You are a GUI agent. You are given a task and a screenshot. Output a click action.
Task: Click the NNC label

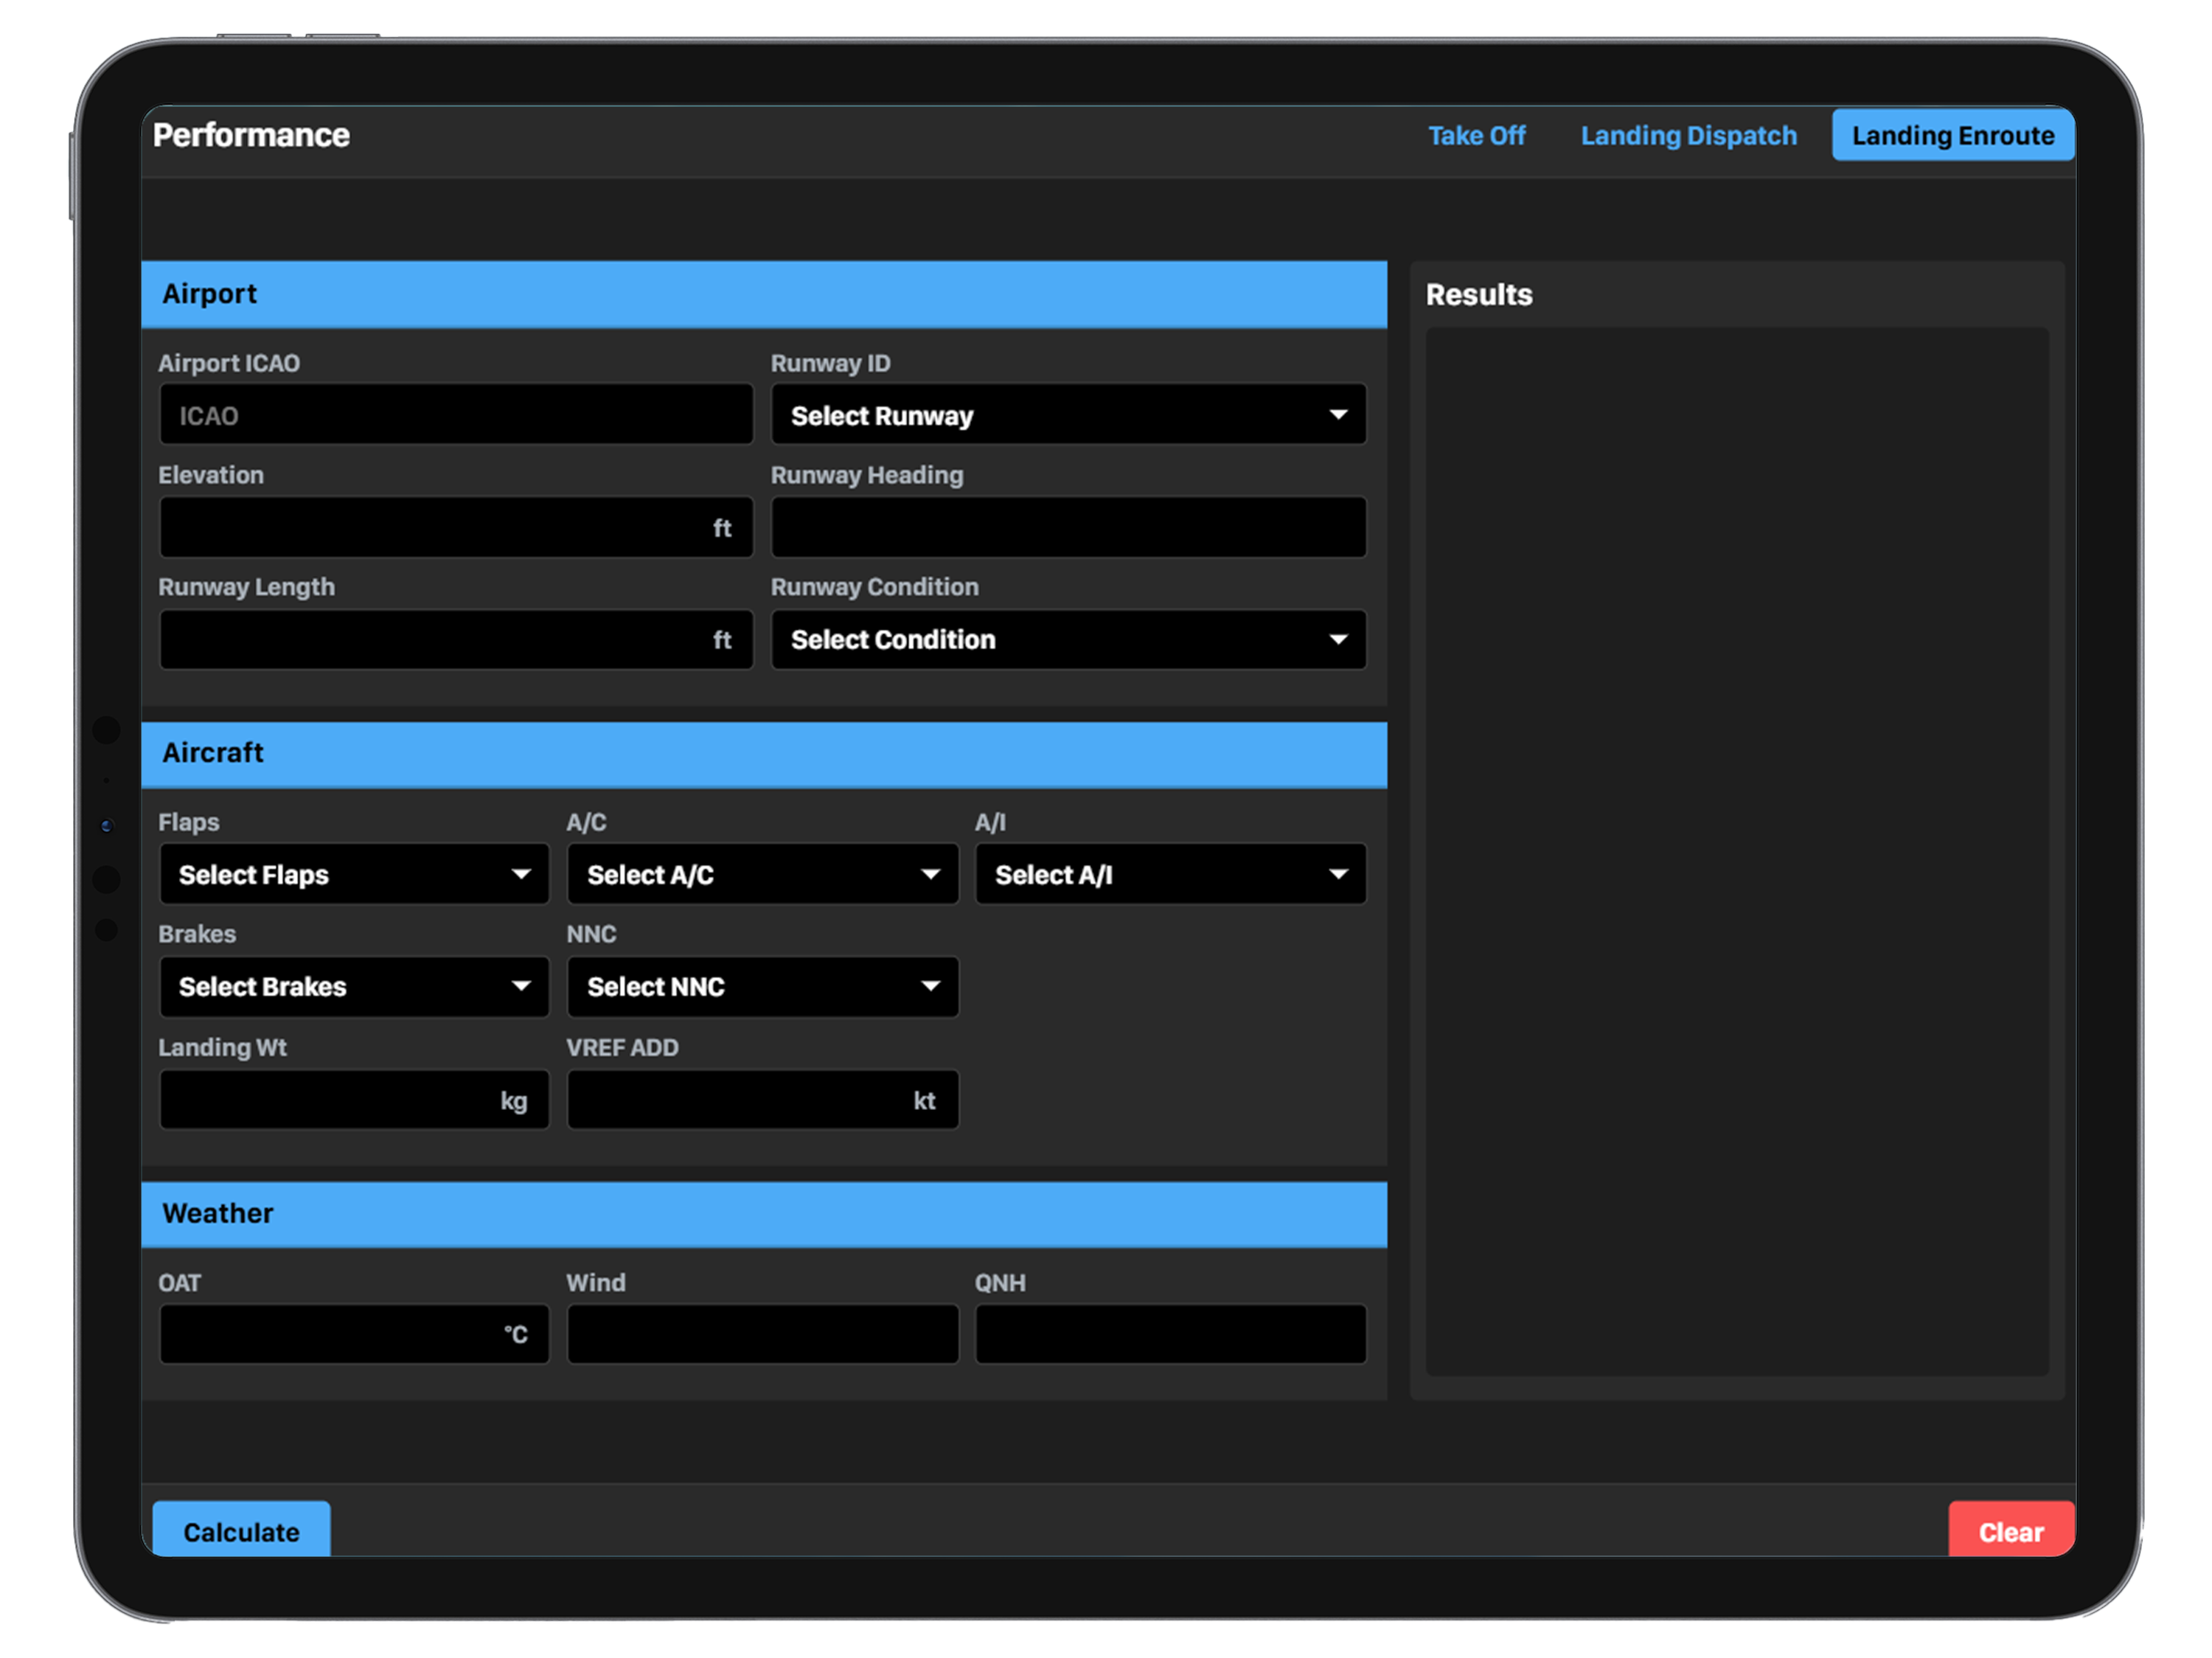point(591,934)
